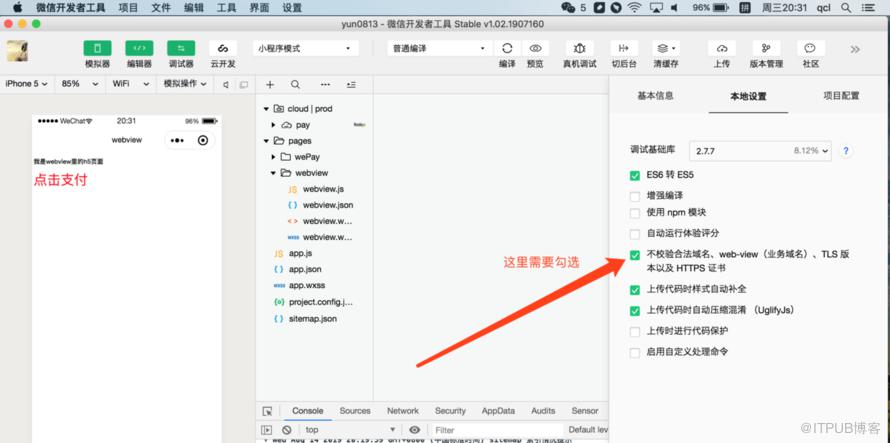The width and height of the screenshot is (890, 443).
Task: Open the WiFi network dropdown
Action: [131, 84]
